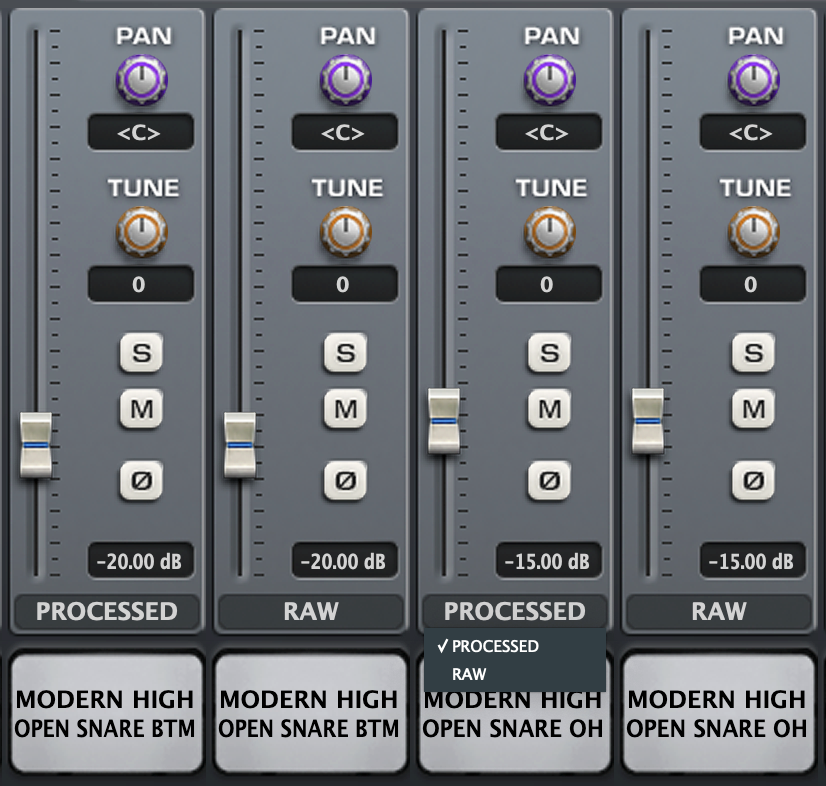Click the Pan knob on the raw Snare BTM channel
826x786 pixels.
(345, 79)
